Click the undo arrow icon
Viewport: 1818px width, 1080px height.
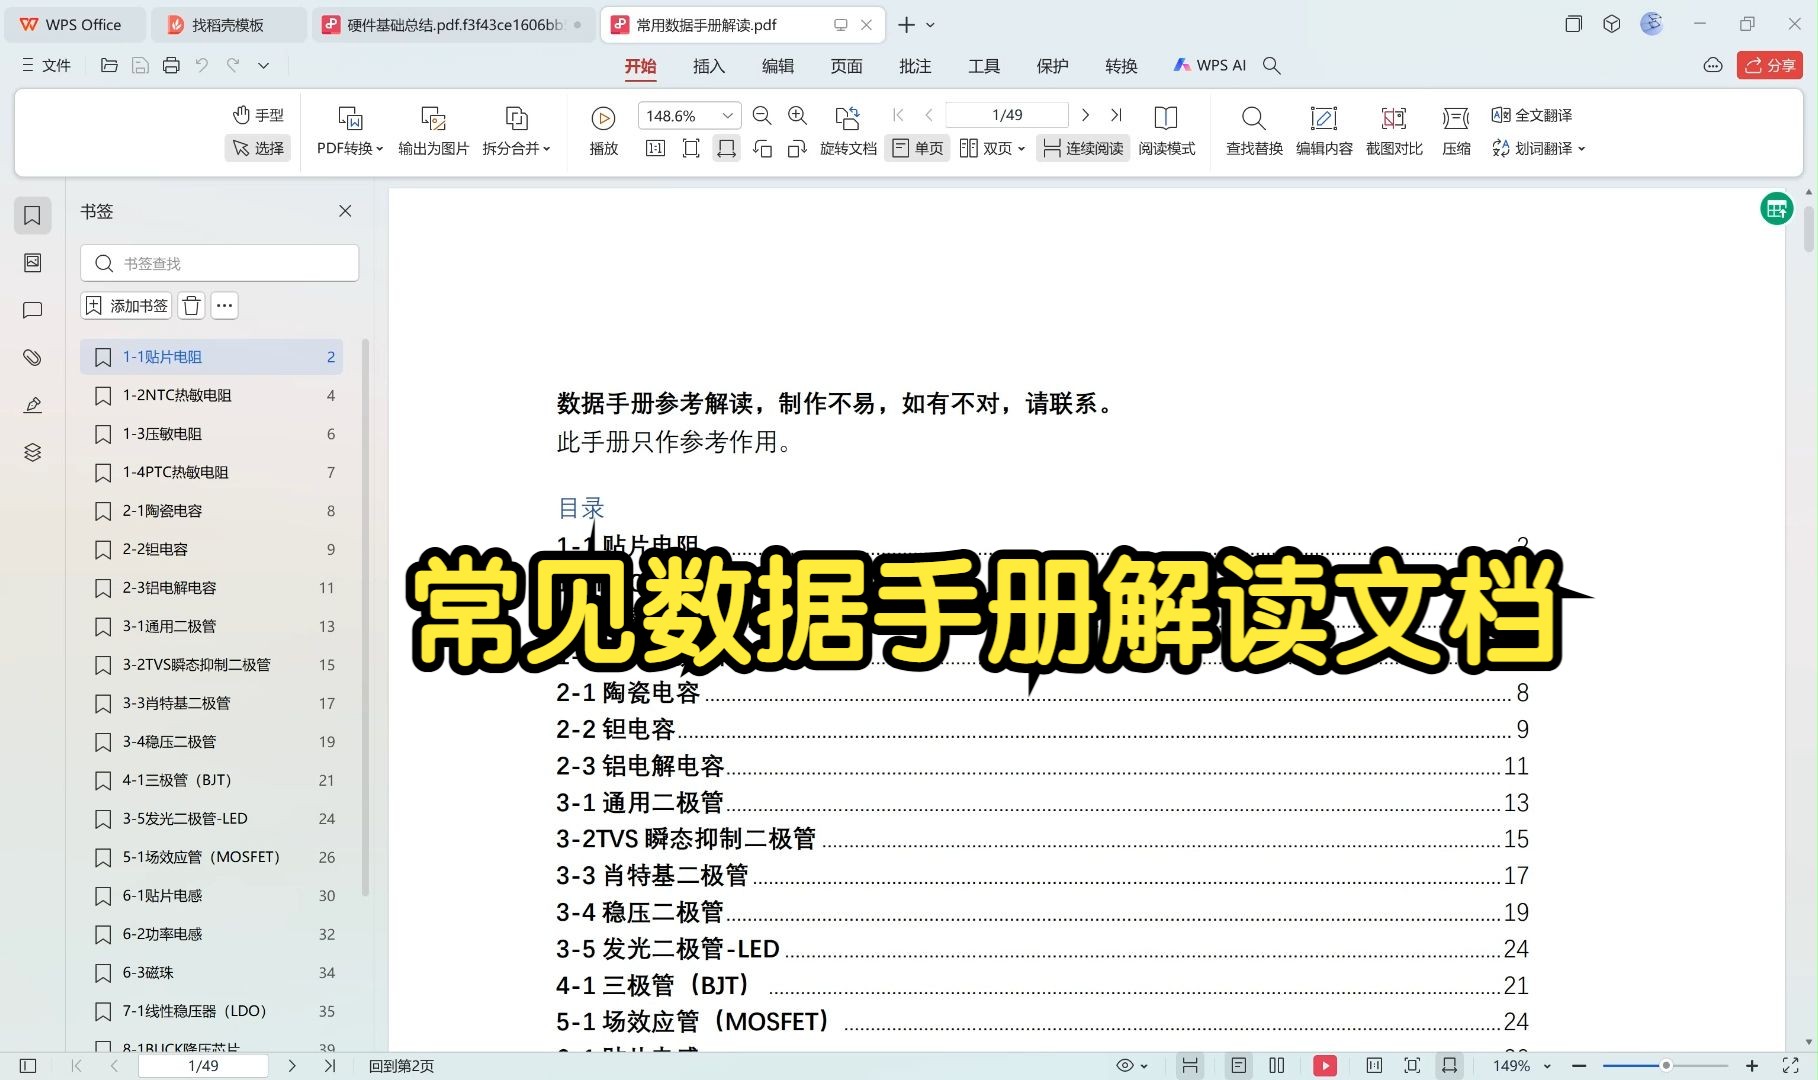pos(202,65)
